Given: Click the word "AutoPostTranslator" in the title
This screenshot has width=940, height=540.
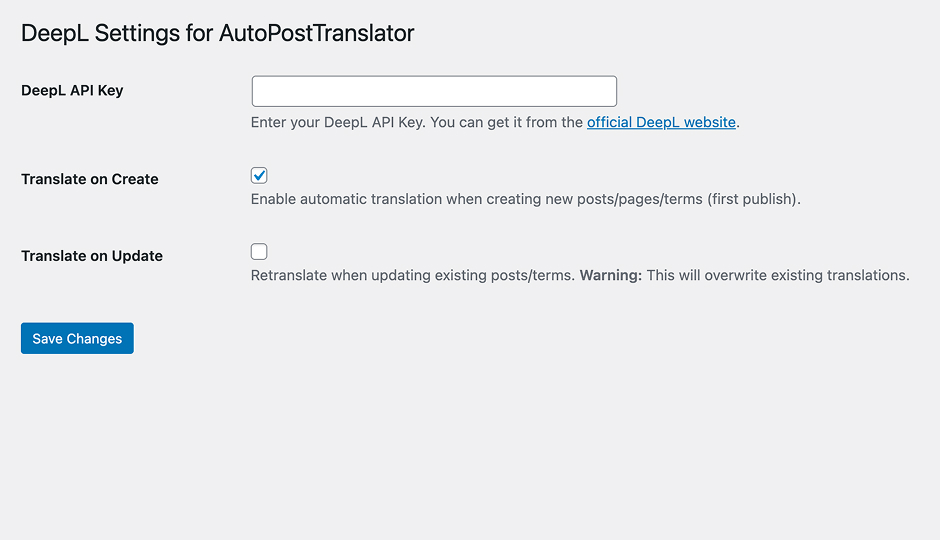Looking at the screenshot, I should point(316,33).
